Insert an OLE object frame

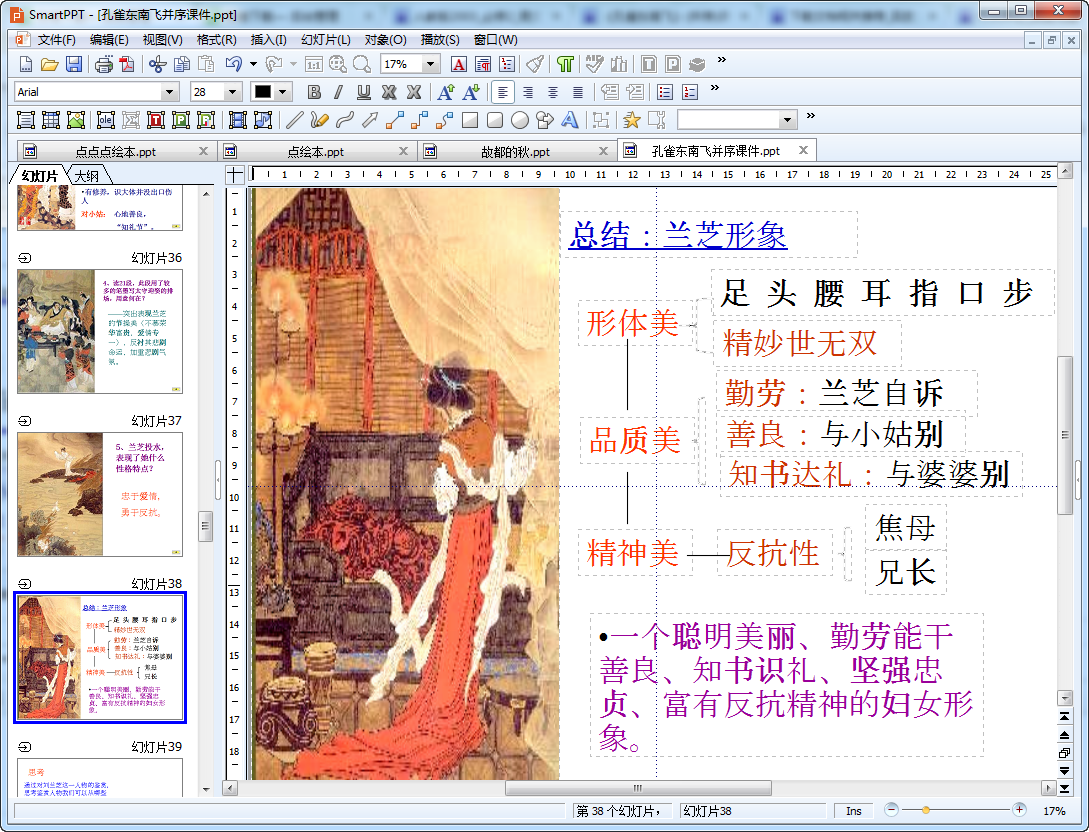[106, 120]
